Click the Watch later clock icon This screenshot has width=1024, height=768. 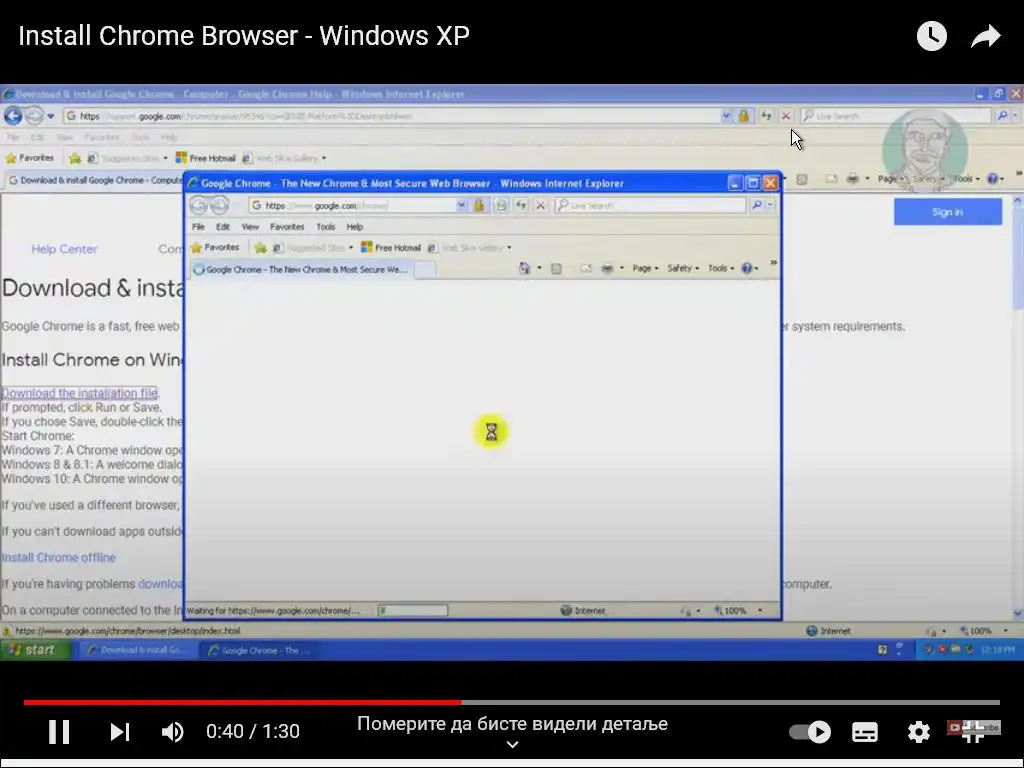(931, 36)
